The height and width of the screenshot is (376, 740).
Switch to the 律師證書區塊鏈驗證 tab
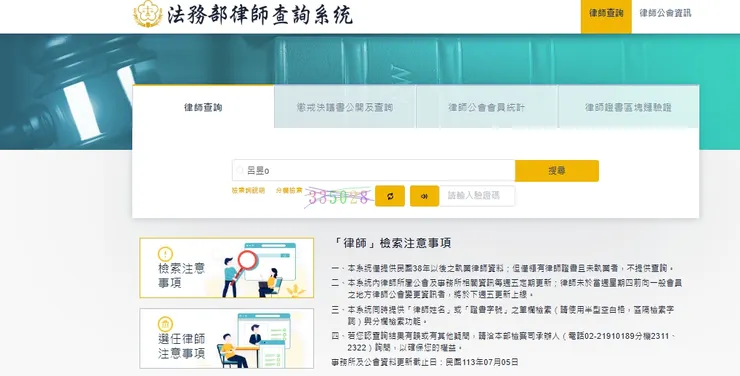coord(628,108)
